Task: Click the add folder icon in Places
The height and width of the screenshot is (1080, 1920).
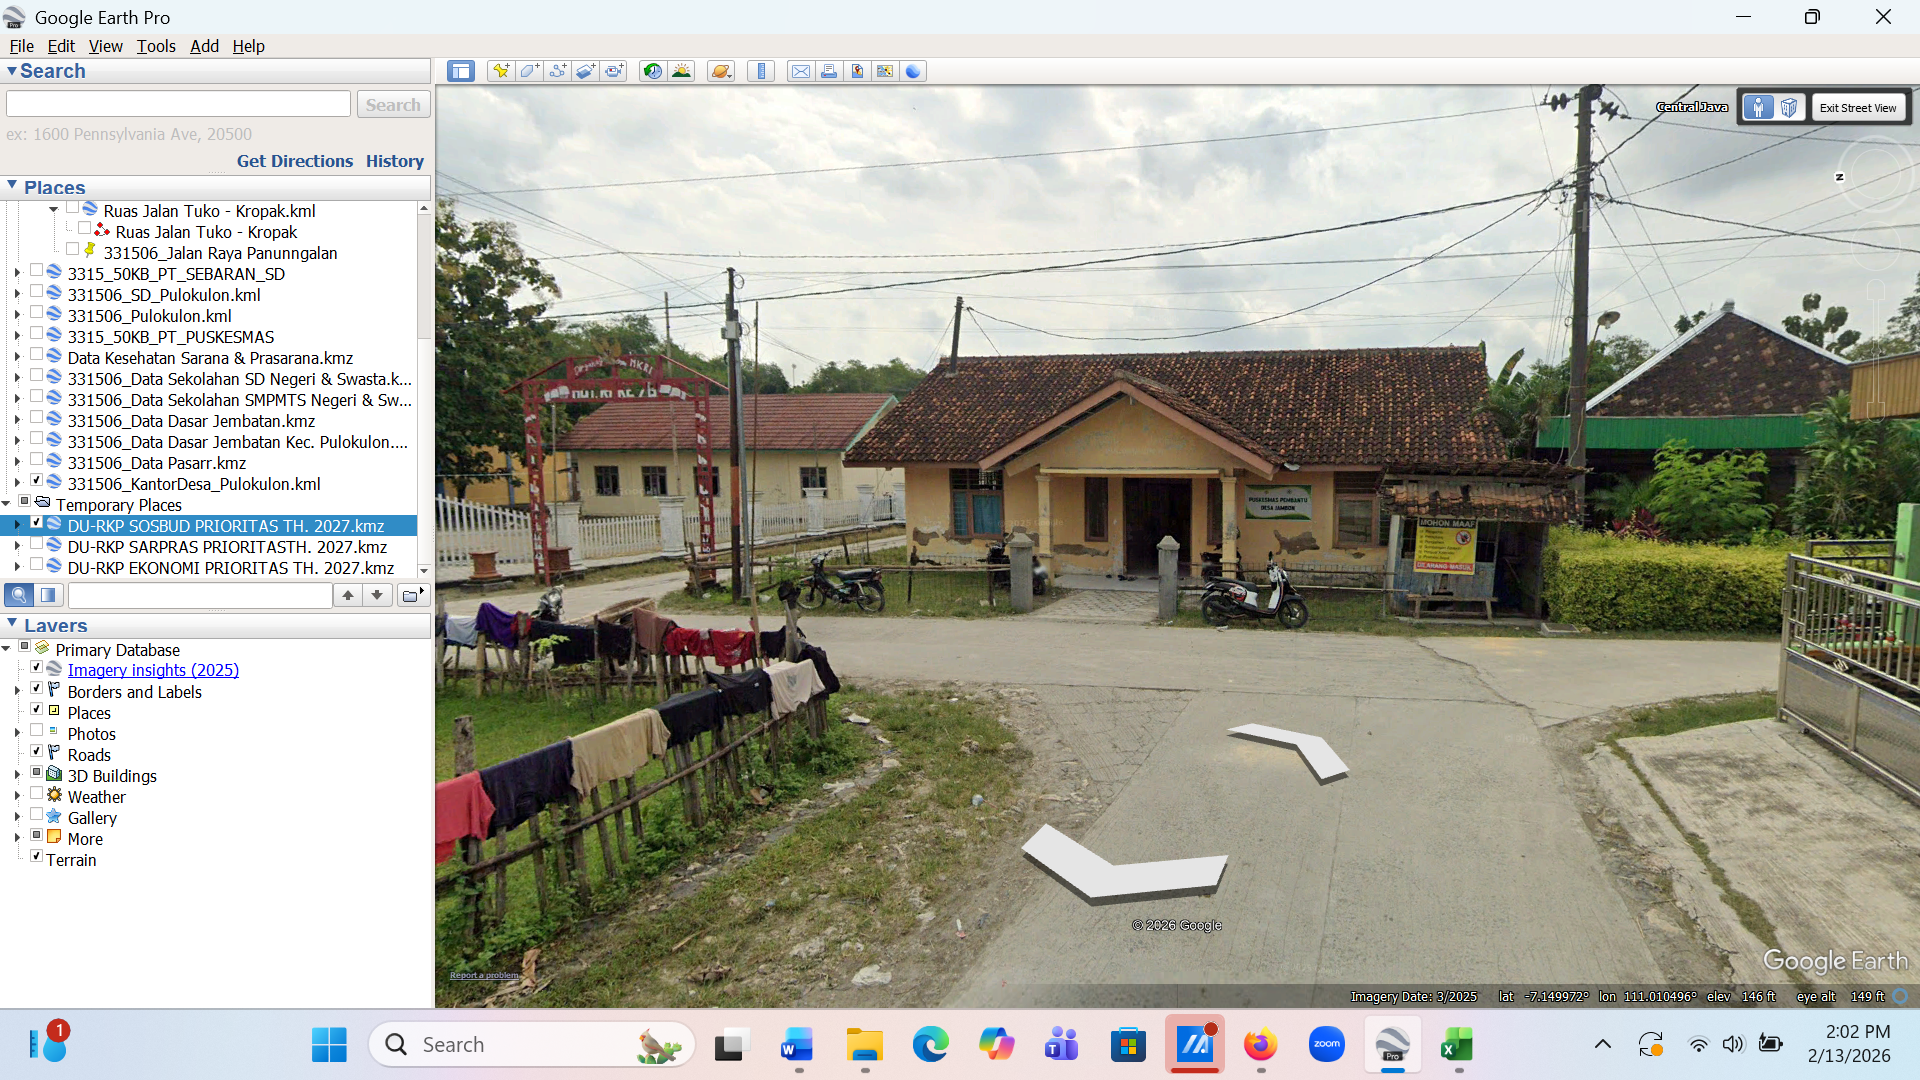Action: point(412,595)
